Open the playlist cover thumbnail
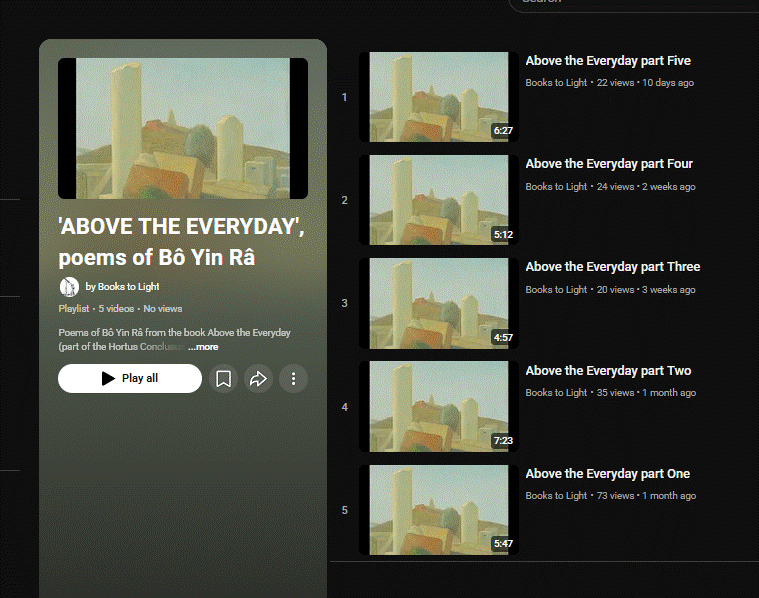 tap(183, 128)
